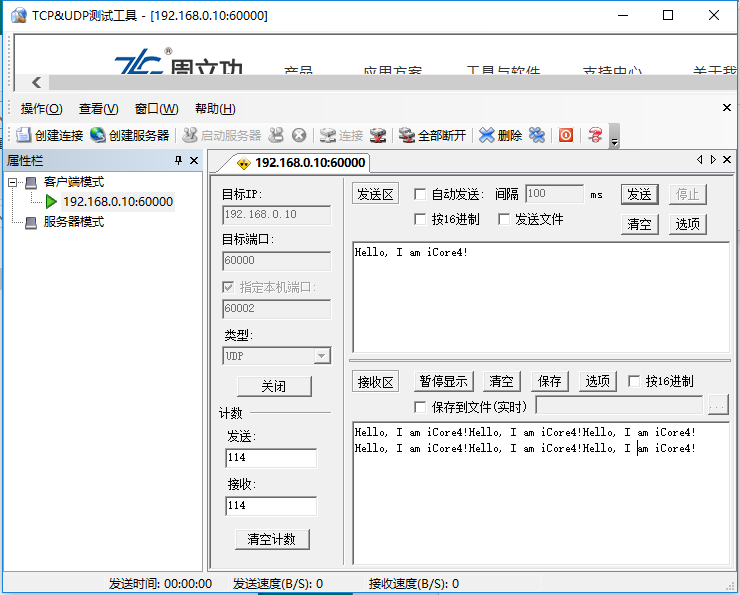Switch to the 192.168.0.10:60000 tab
The width and height of the screenshot is (740, 595).
[x=300, y=162]
